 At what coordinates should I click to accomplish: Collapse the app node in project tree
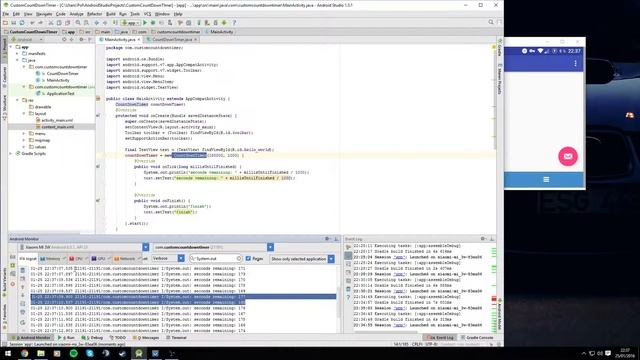pyautogui.click(x=11, y=47)
